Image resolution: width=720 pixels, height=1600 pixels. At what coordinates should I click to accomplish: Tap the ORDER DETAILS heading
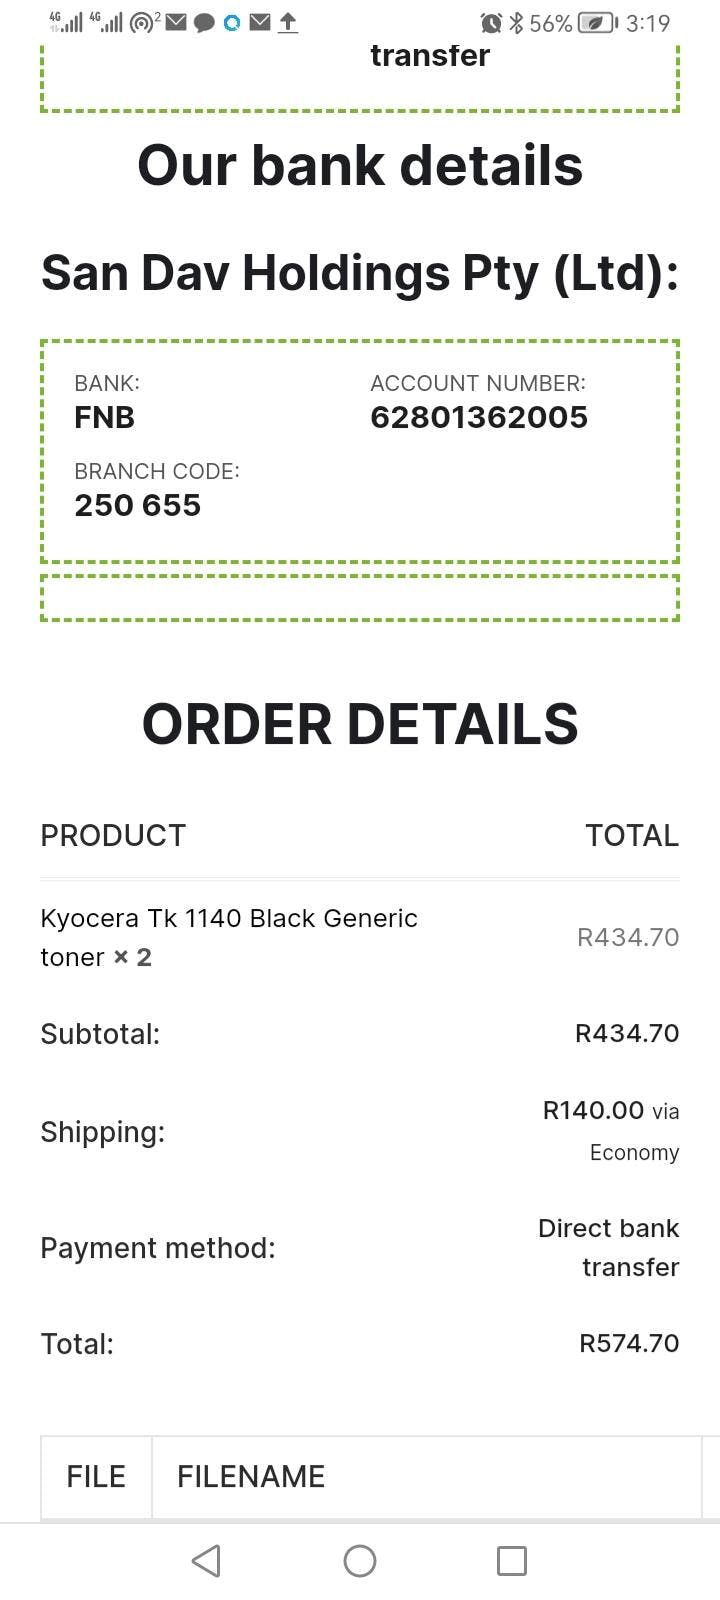(x=360, y=724)
